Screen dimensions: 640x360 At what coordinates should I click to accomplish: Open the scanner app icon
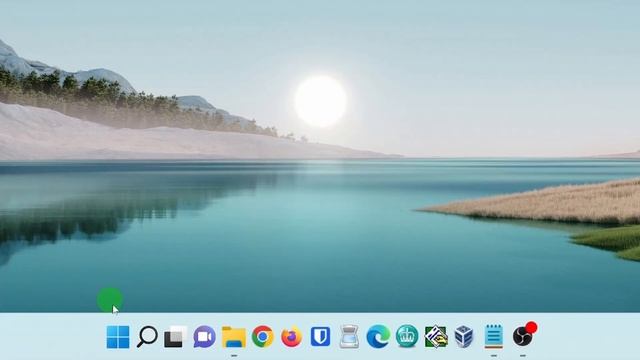[349, 337]
